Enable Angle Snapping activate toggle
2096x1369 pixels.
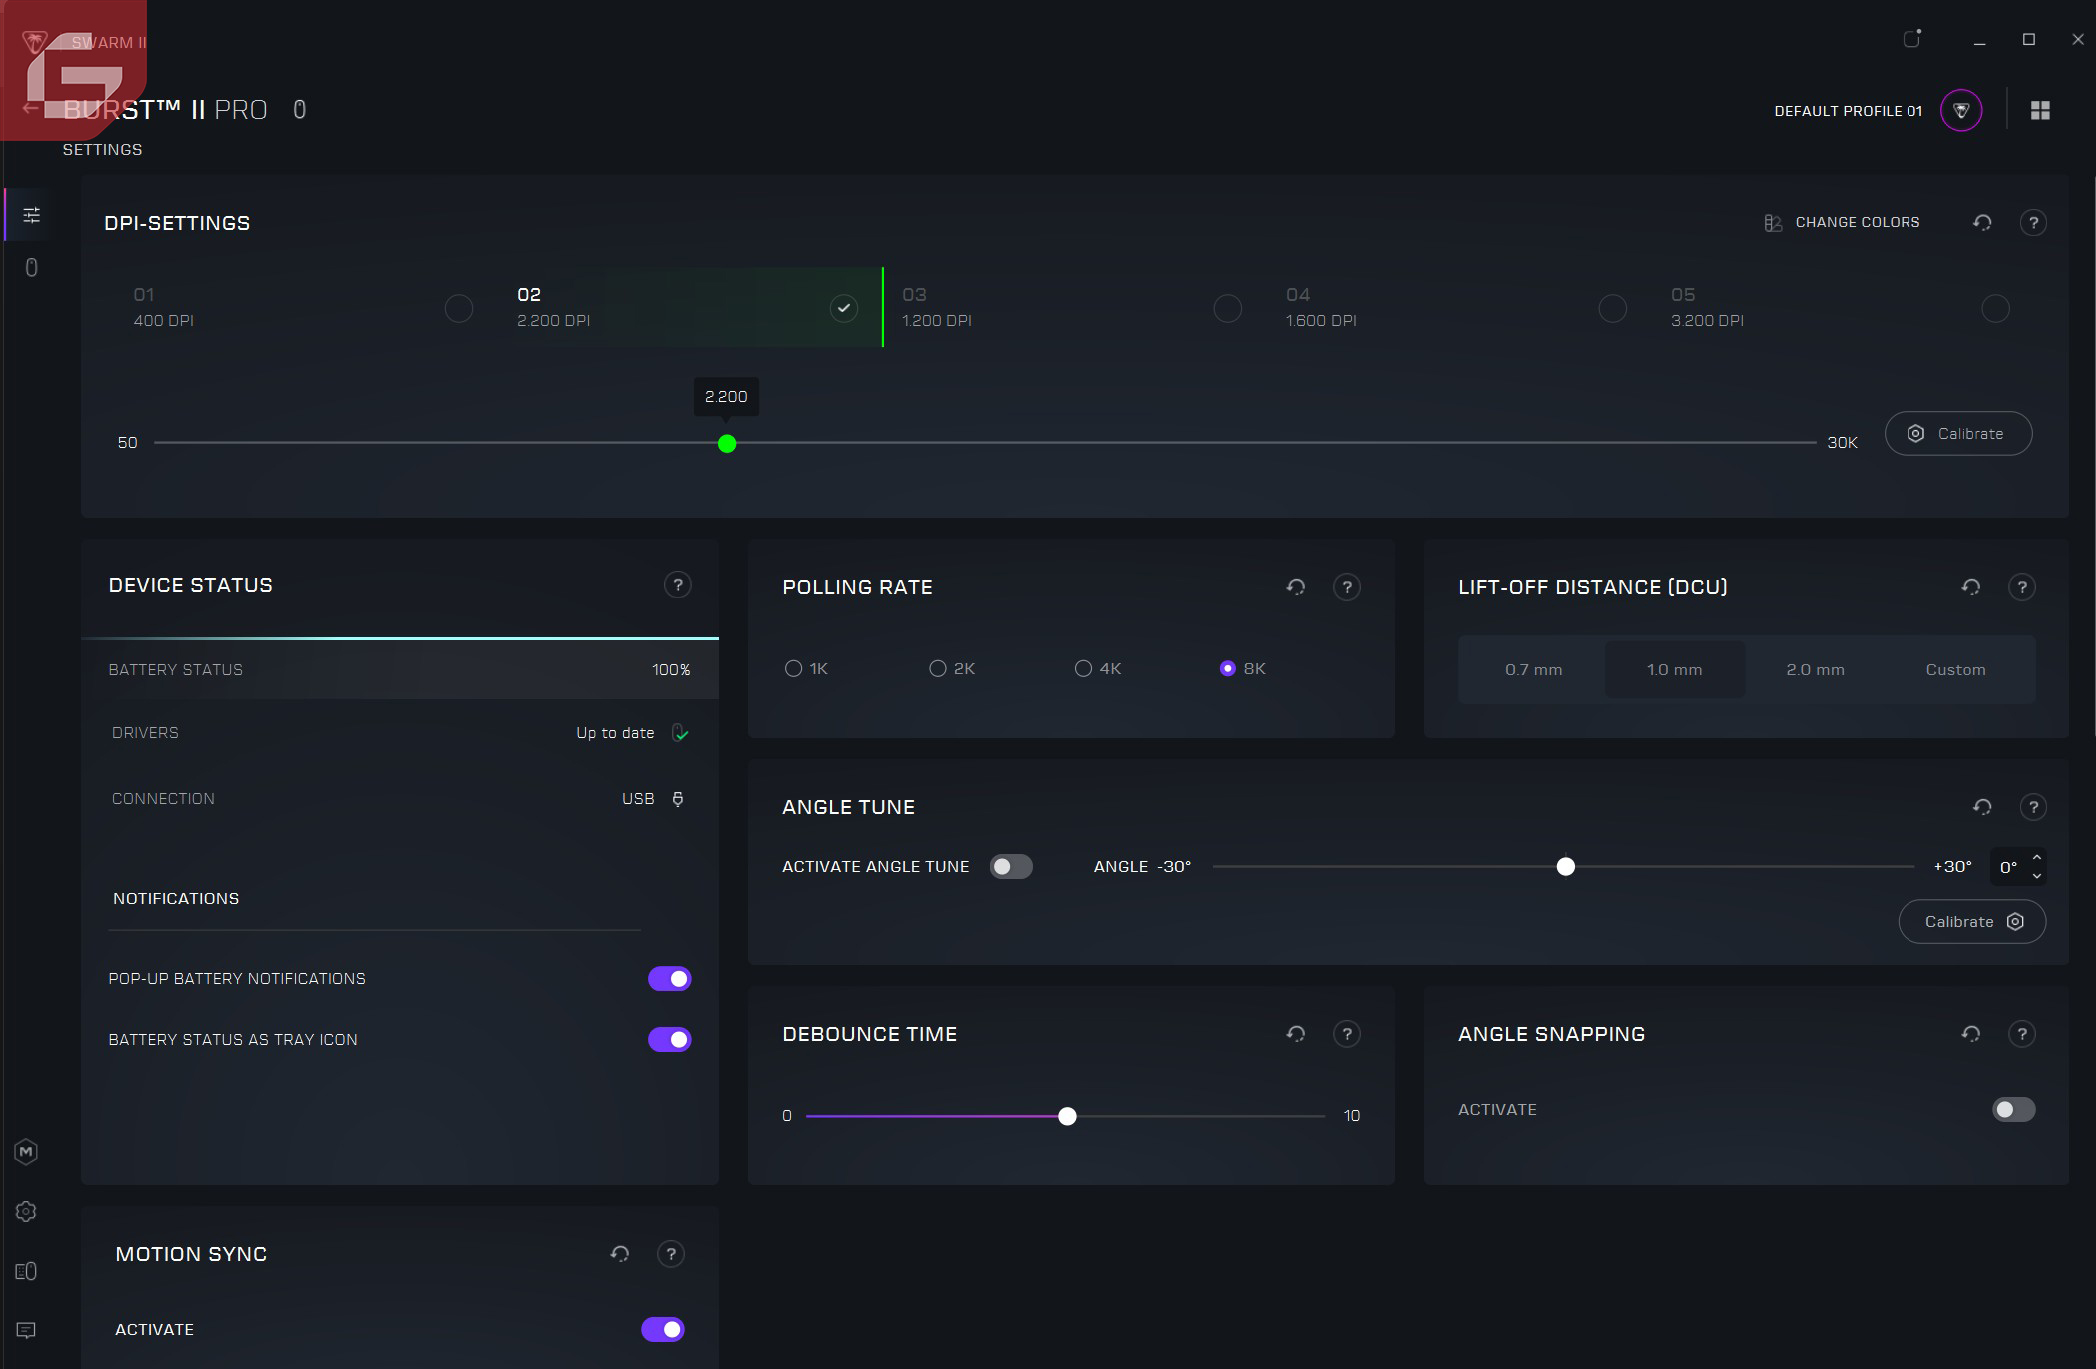2013,1110
